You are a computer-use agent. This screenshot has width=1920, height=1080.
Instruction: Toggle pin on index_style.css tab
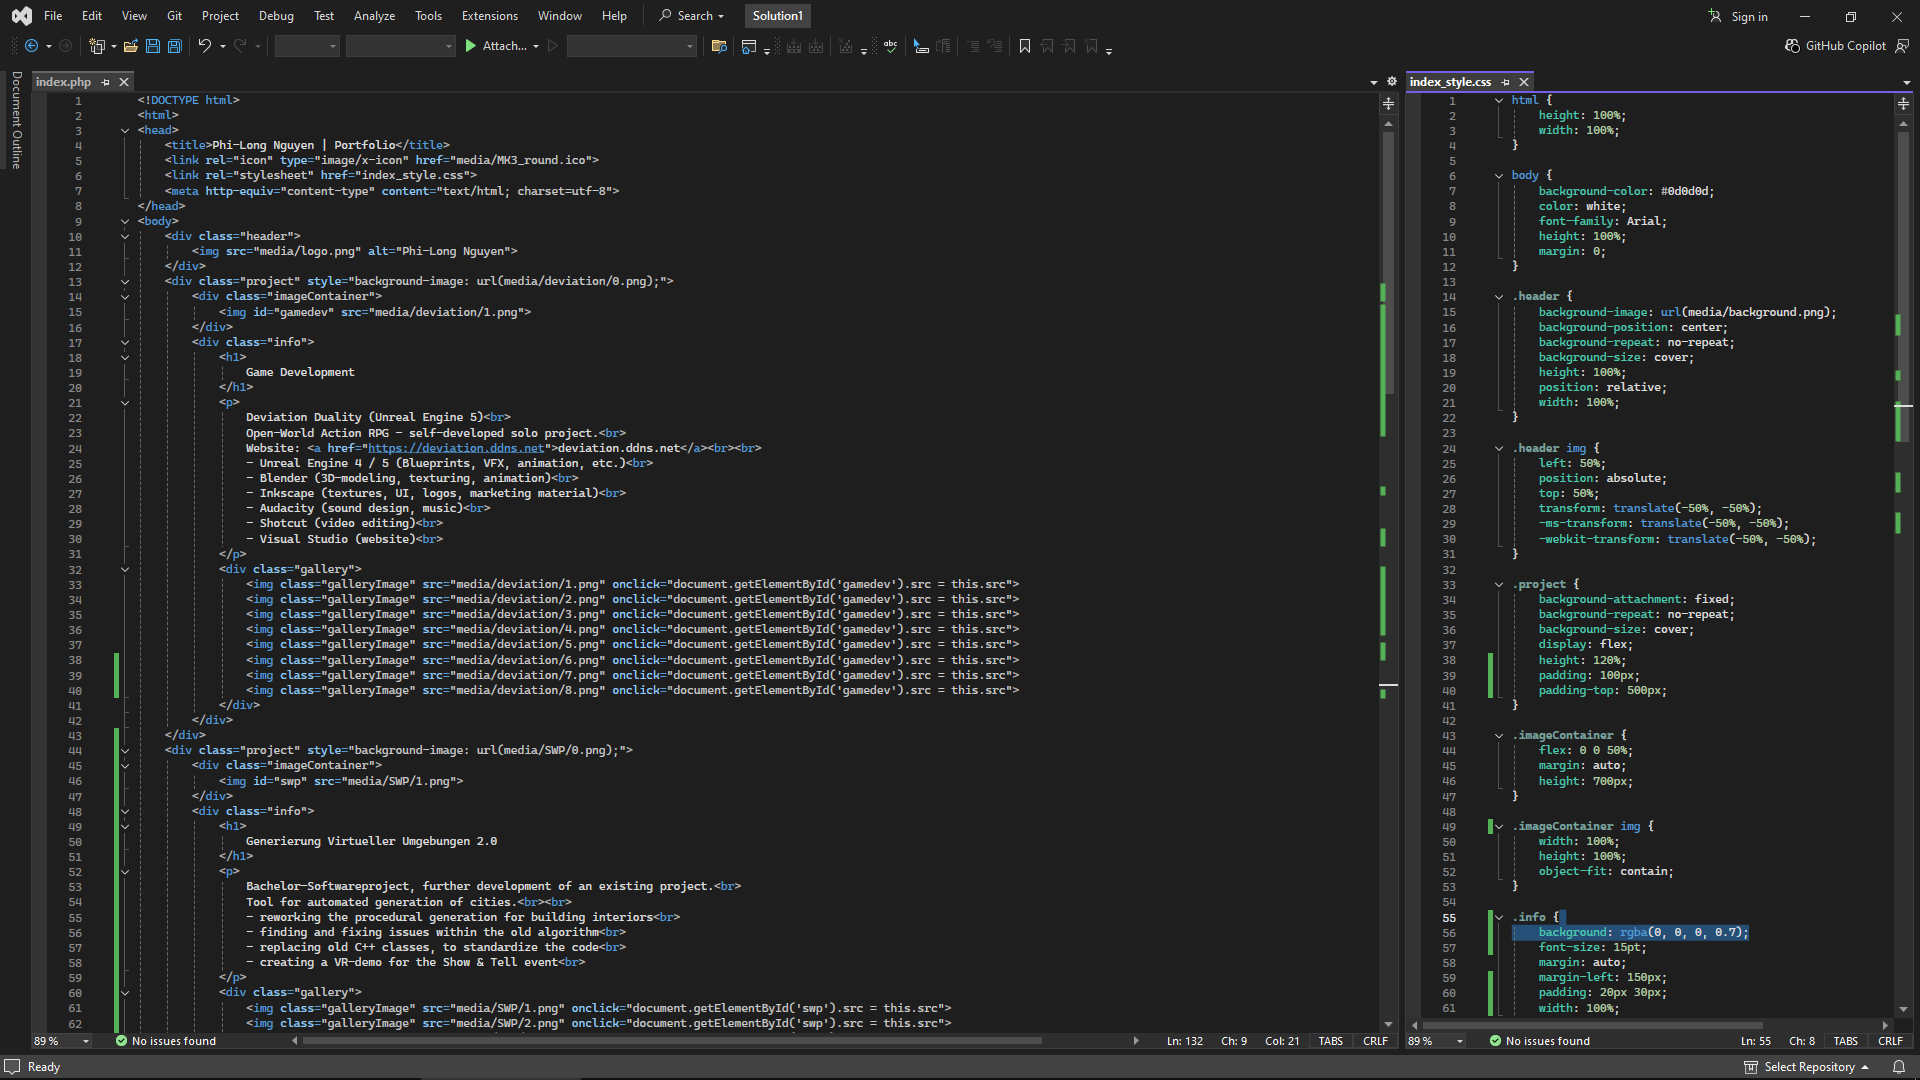tap(1505, 82)
